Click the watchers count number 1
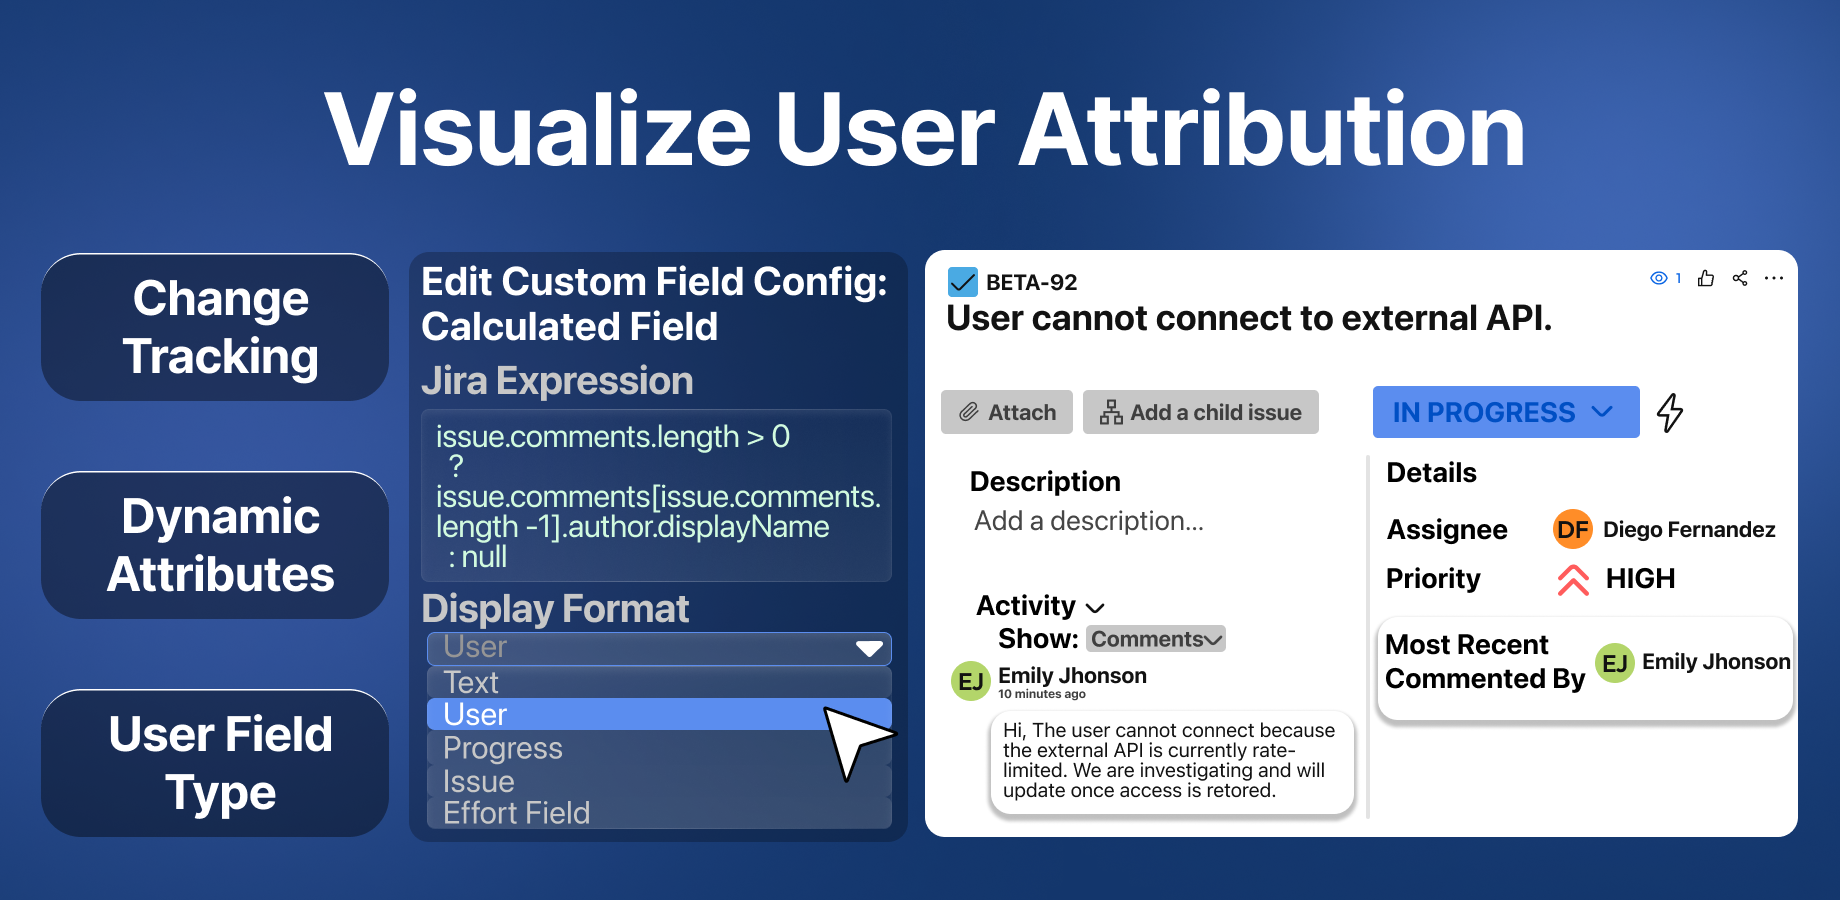Image resolution: width=1840 pixels, height=900 pixels. 1678,278
